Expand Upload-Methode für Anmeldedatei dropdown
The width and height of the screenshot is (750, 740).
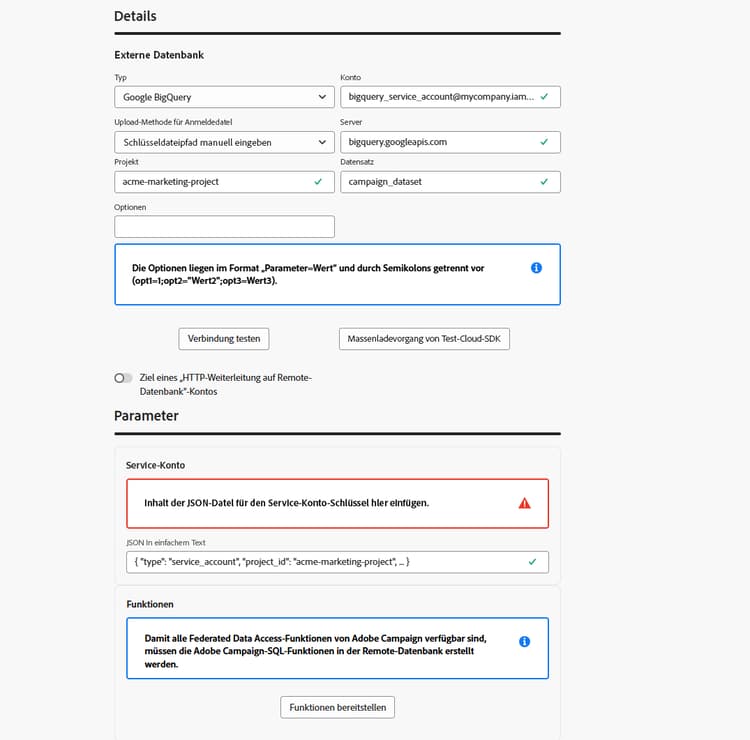224,143
